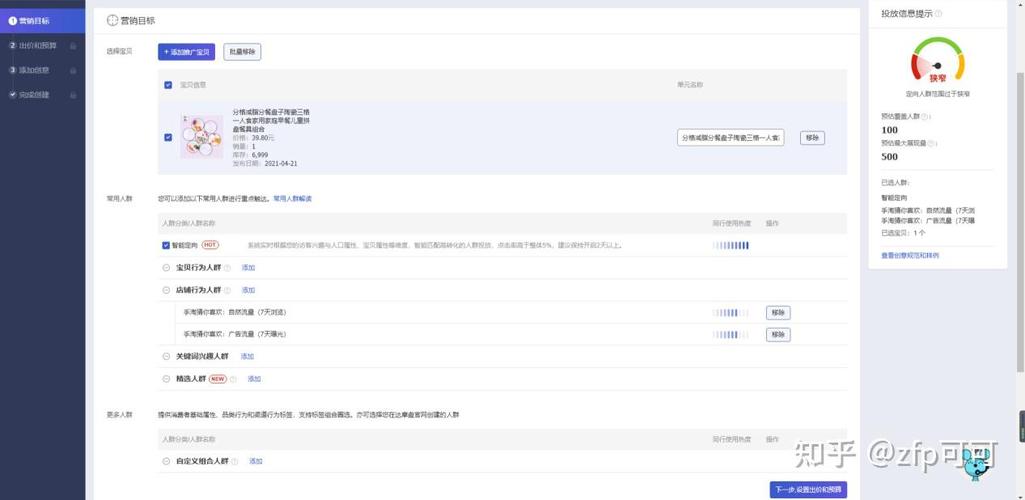Collapse the 宝贝行为人群 group
Viewport: 1025px width, 500px height.
tap(166, 268)
